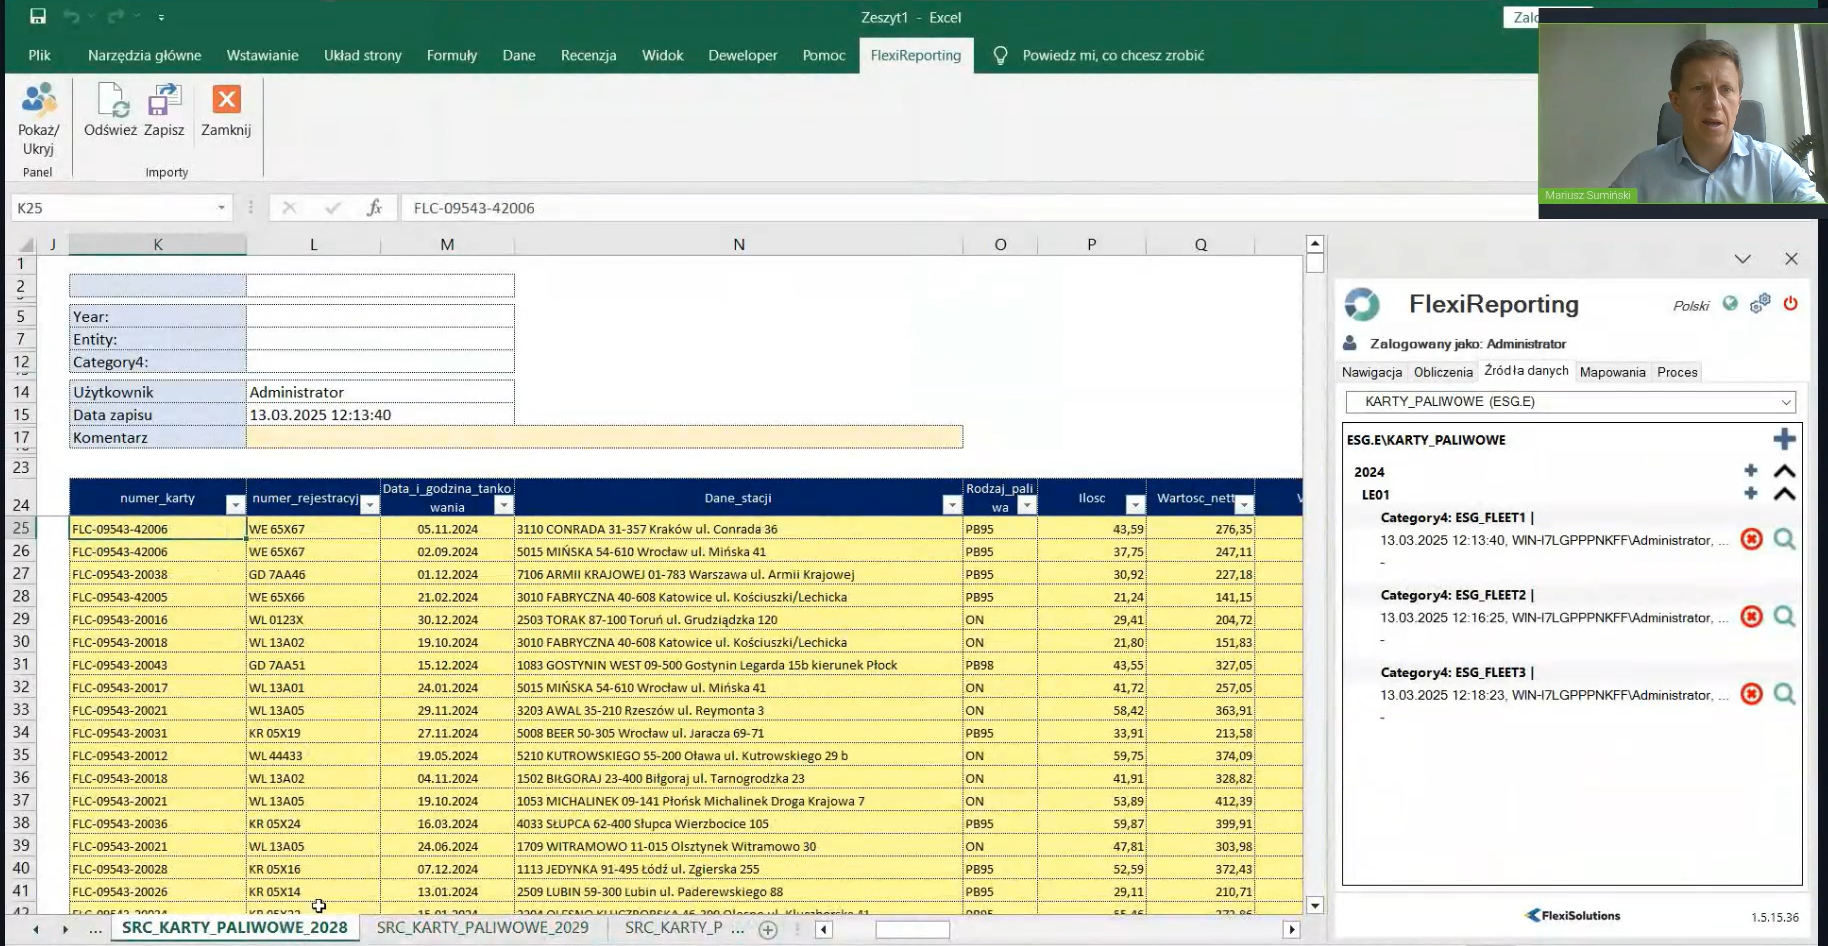The image size is (1828, 946).
Task: Collapse the 2024 tree node
Action: [x=1784, y=471]
